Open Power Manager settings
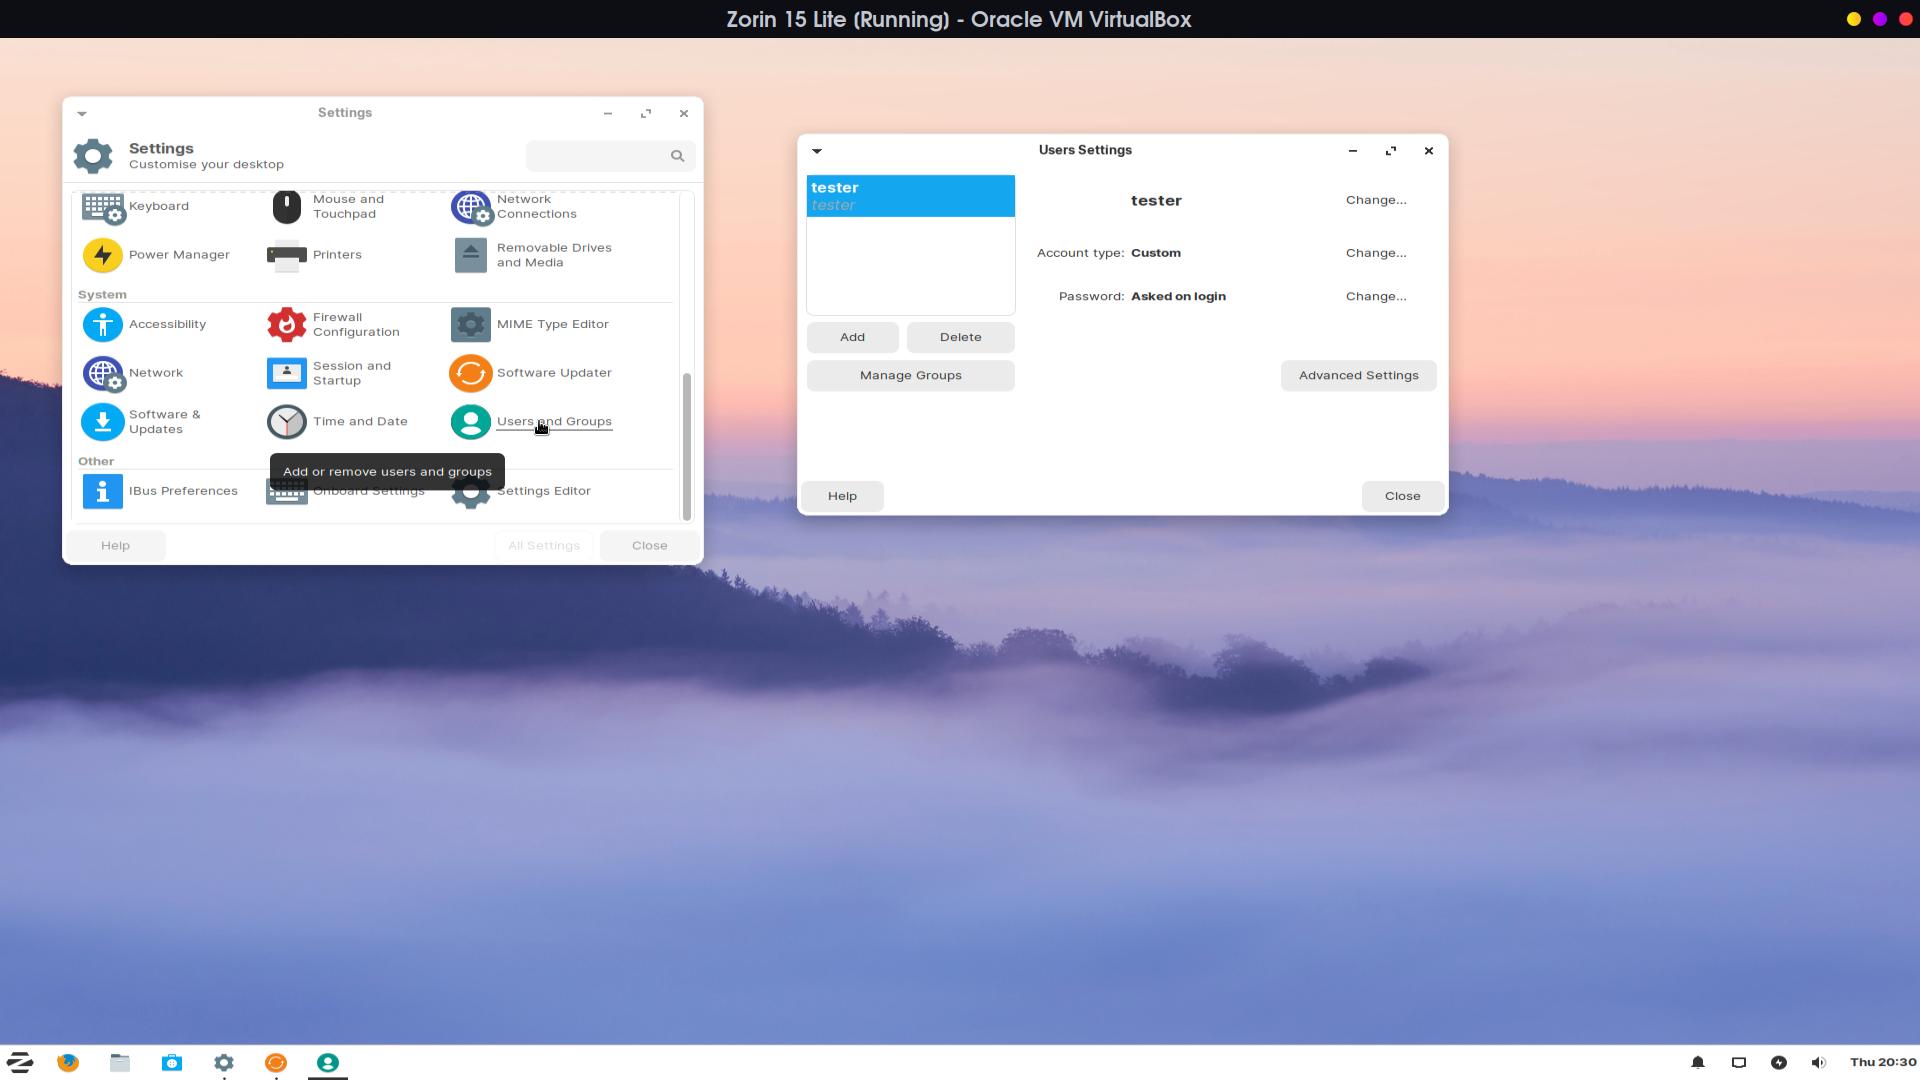1920x1080 pixels. click(x=103, y=255)
